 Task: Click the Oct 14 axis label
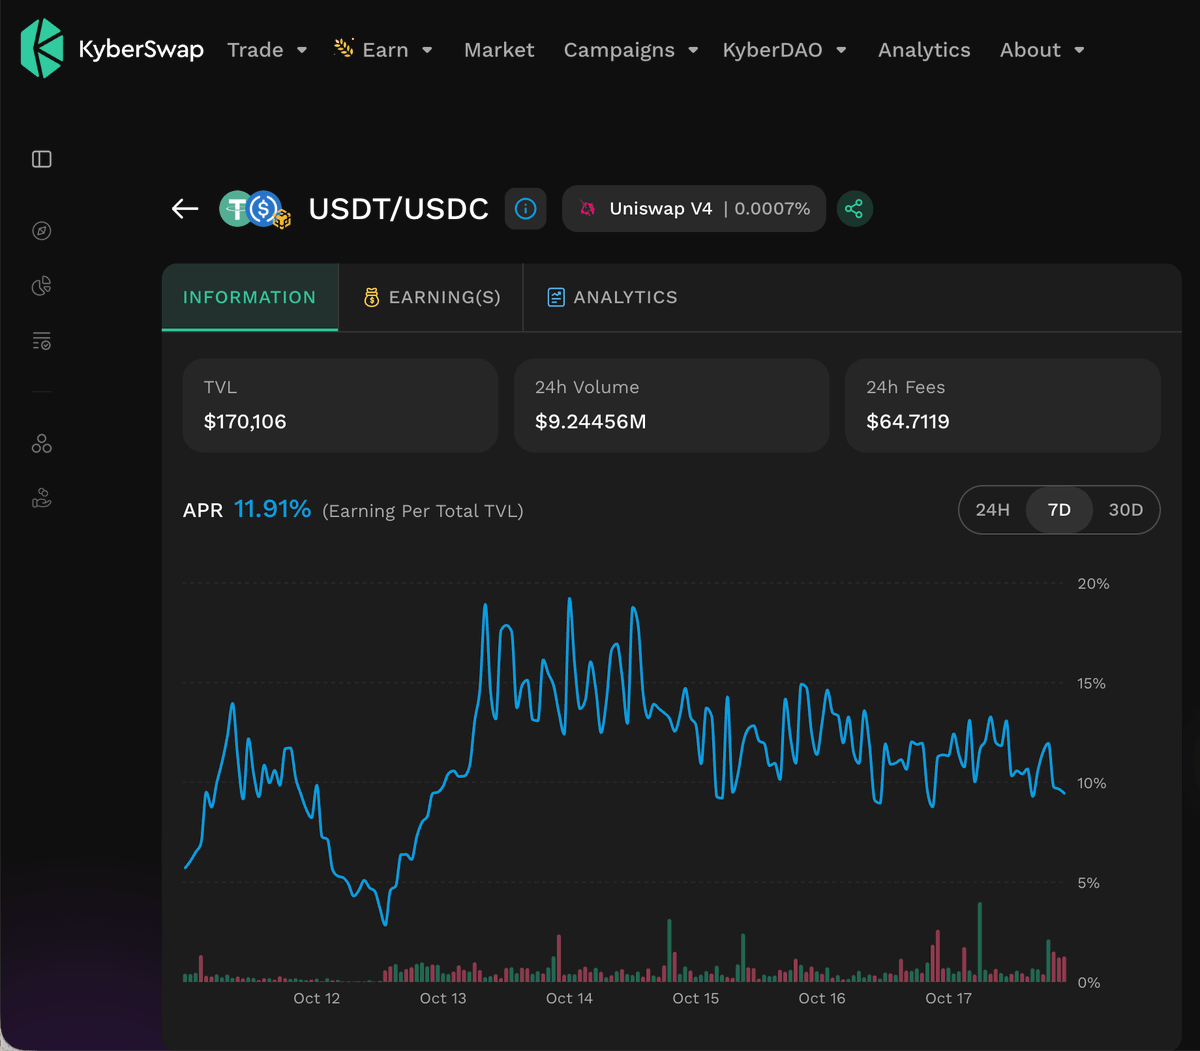click(569, 998)
